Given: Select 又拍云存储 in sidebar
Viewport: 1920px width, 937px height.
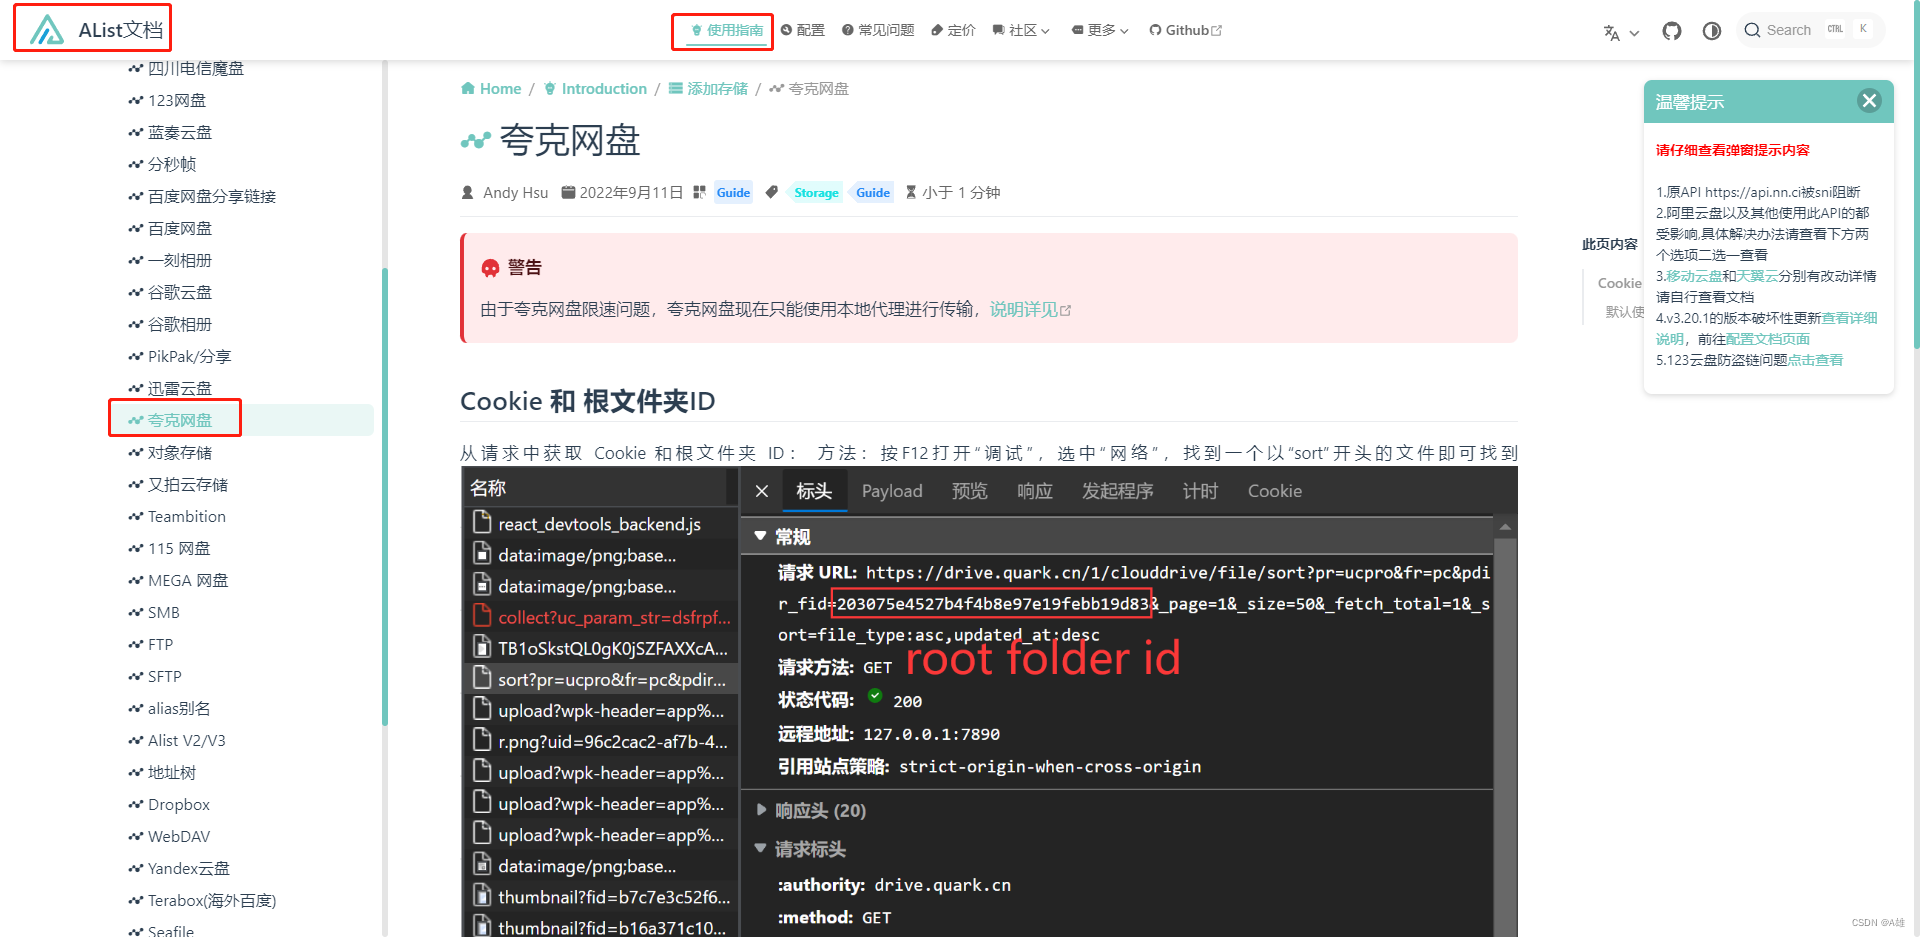Looking at the screenshot, I should pyautogui.click(x=179, y=485).
